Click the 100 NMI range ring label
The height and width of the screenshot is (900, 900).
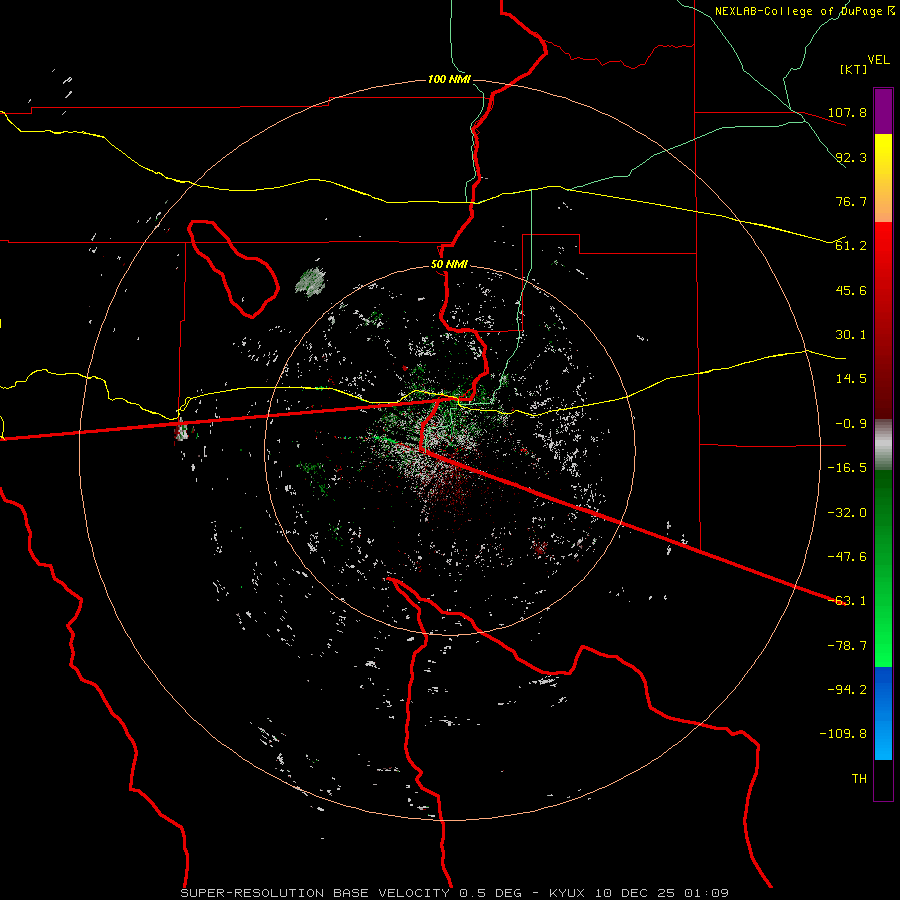pos(449,79)
